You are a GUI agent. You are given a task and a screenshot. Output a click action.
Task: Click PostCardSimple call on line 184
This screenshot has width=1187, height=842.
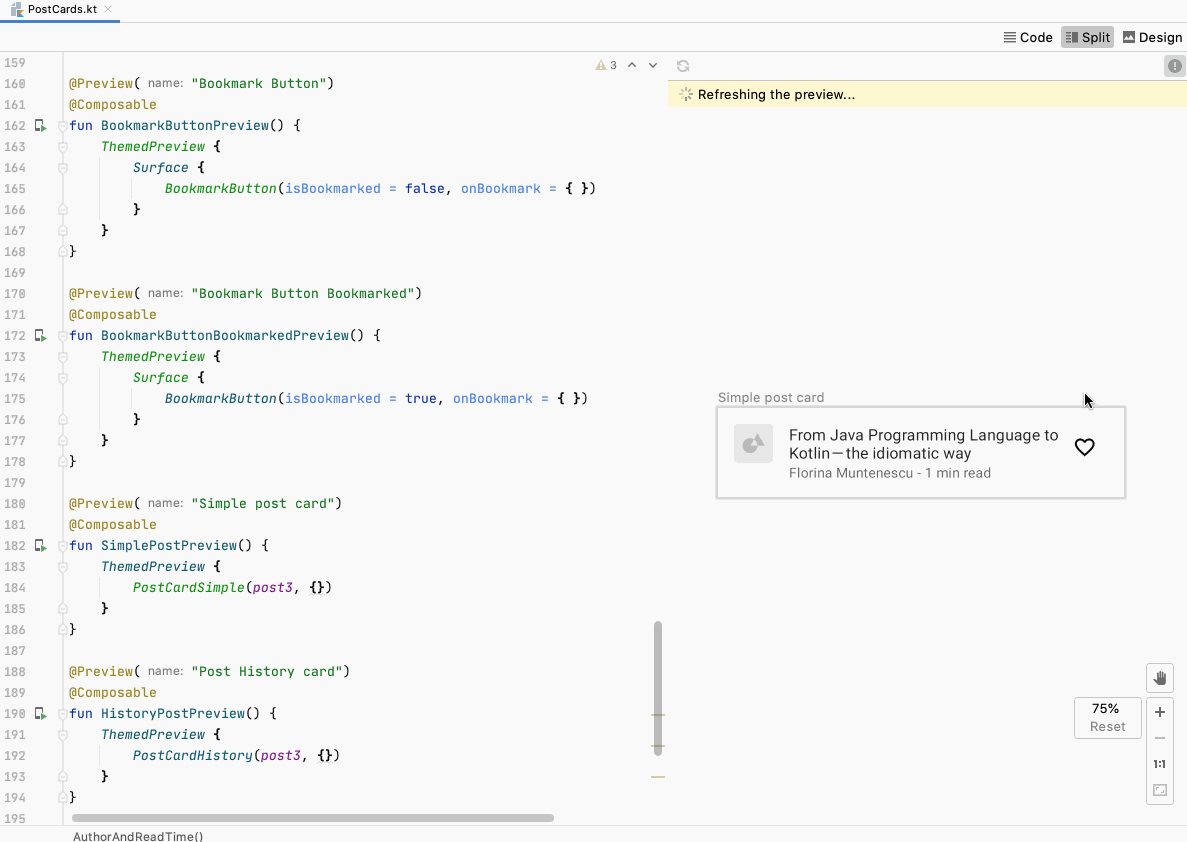click(x=188, y=588)
